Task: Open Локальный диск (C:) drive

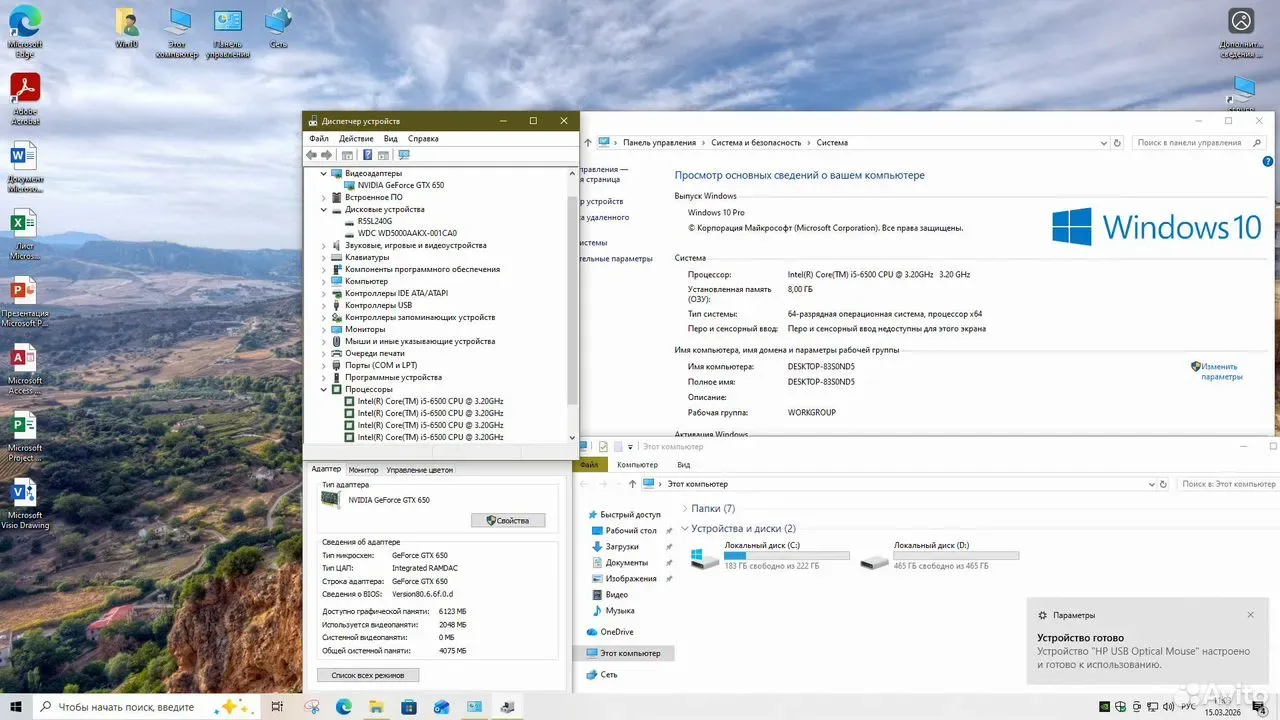Action: (x=769, y=555)
